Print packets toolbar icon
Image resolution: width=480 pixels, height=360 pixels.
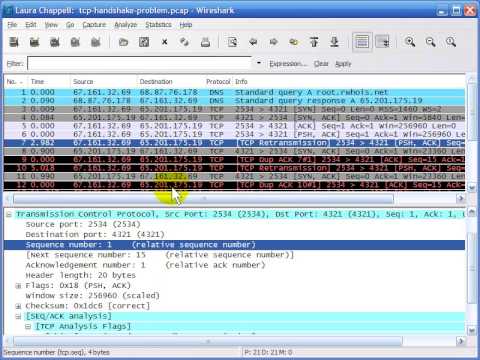205,42
